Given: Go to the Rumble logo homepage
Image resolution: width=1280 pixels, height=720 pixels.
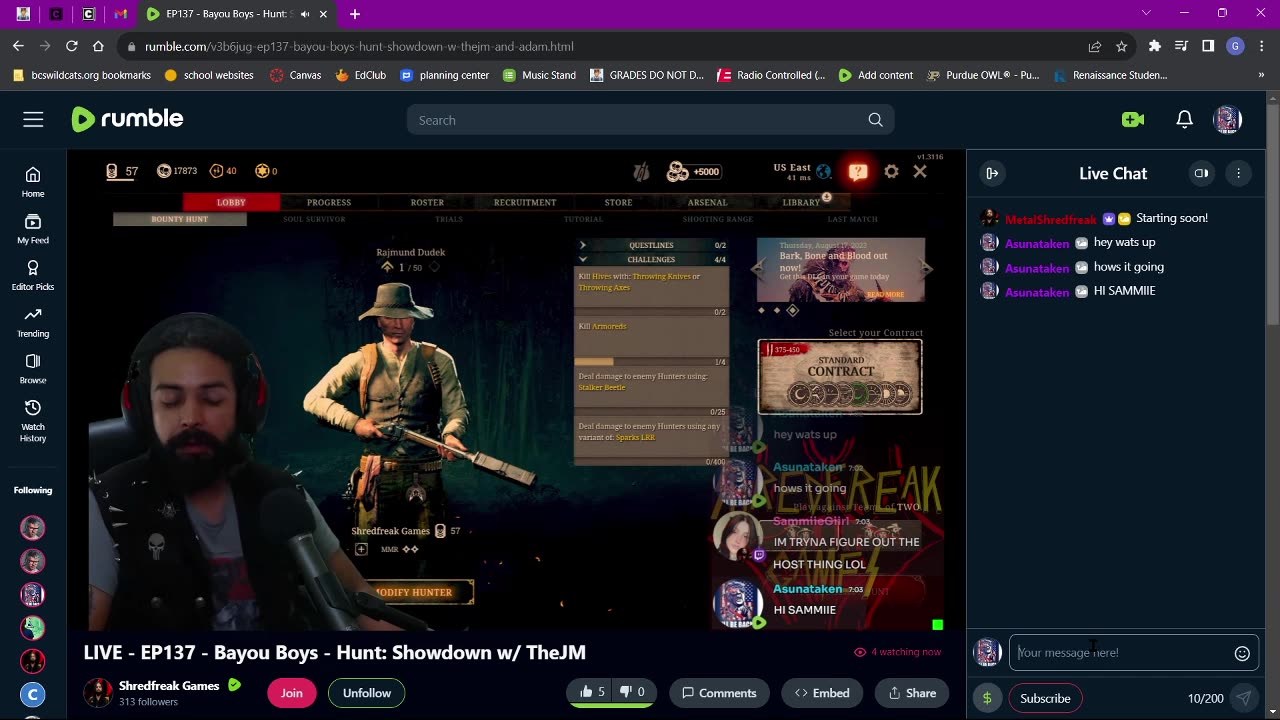Looking at the screenshot, I should click(x=127, y=119).
